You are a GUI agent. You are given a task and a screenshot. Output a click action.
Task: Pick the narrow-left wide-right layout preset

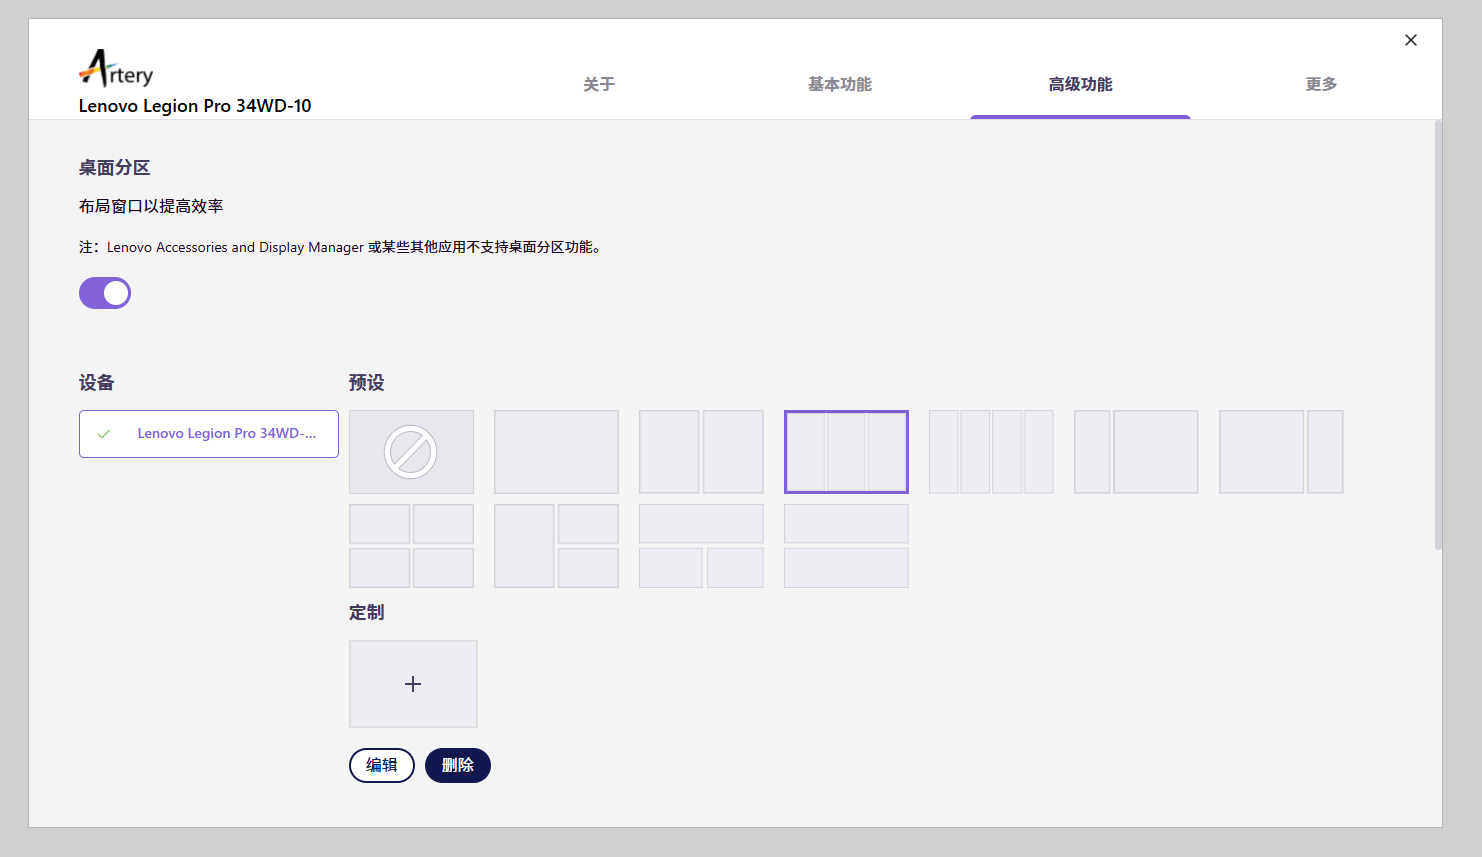tap(1136, 452)
